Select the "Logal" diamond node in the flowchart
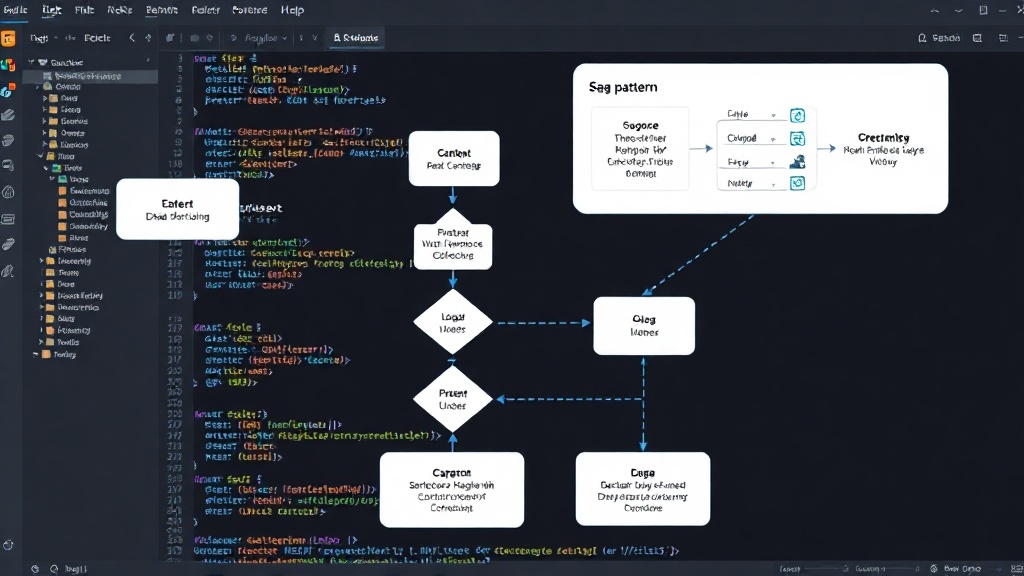 pos(453,323)
